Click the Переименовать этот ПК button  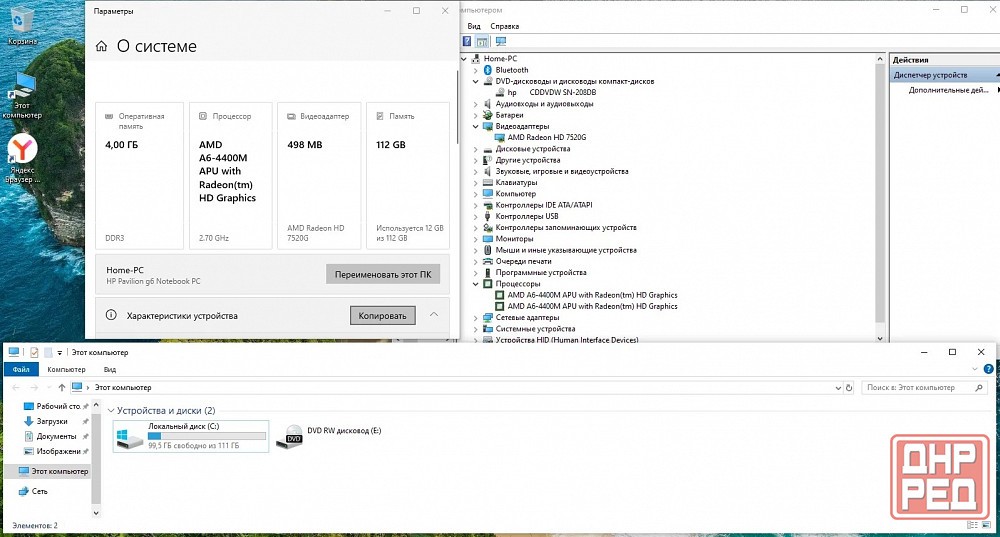point(383,274)
